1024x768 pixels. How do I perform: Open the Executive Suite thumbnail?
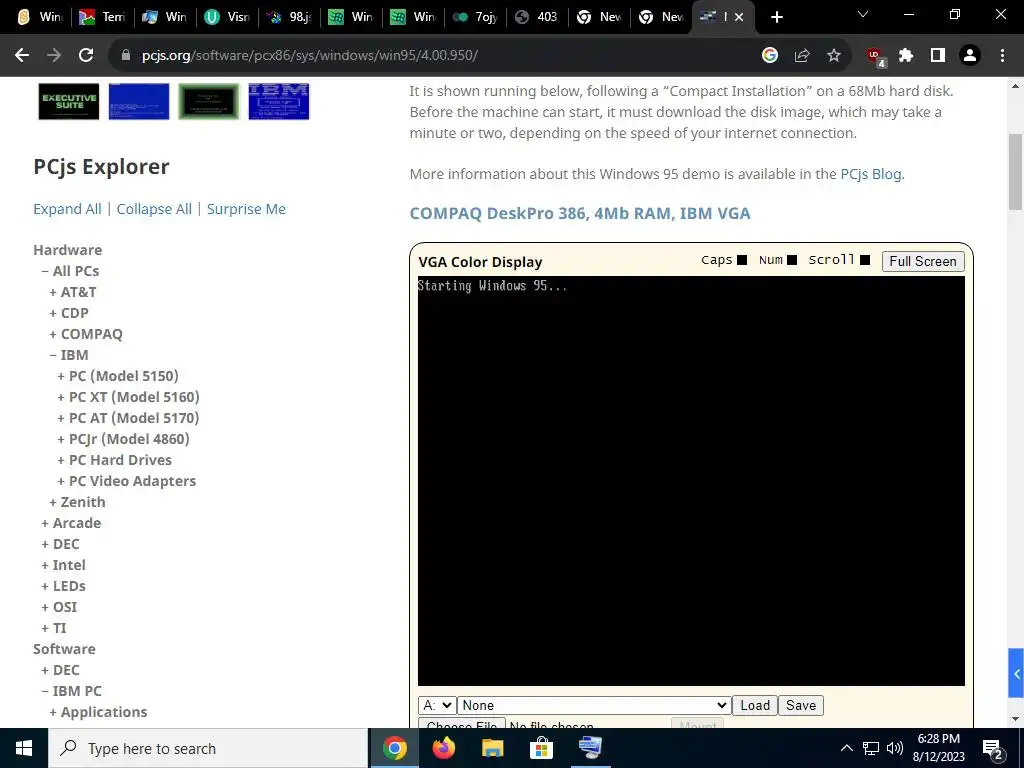[x=69, y=101]
